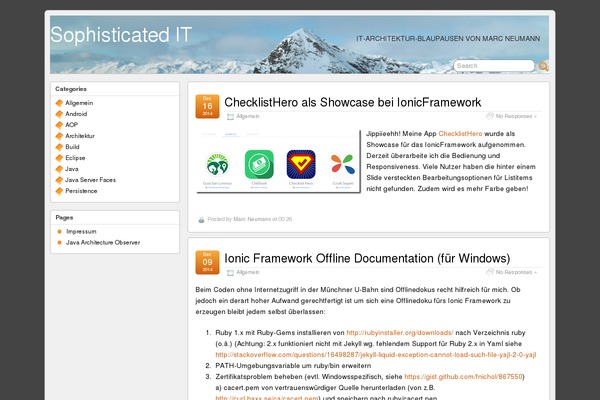This screenshot has height=400, width=600.
Task: Click the orange bullet beside Allgemein category
Action: coord(59,103)
